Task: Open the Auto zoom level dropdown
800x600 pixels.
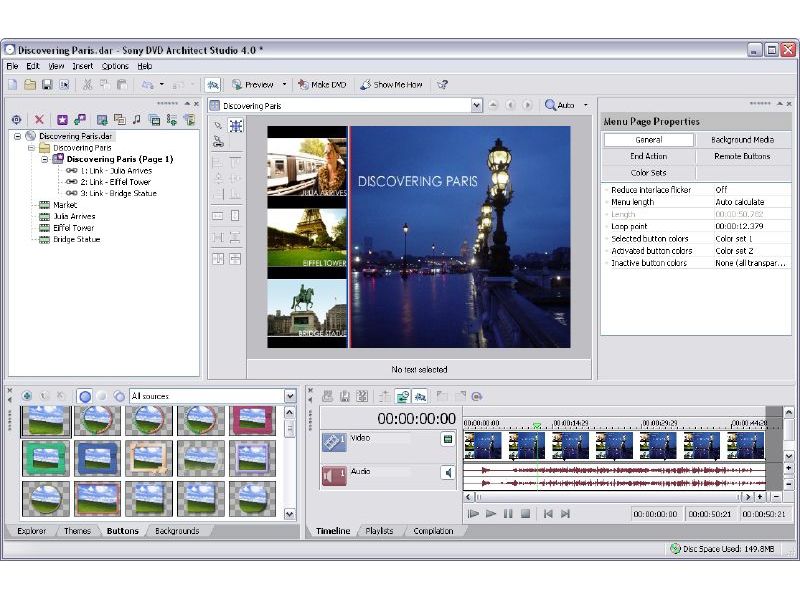Action: coord(586,105)
